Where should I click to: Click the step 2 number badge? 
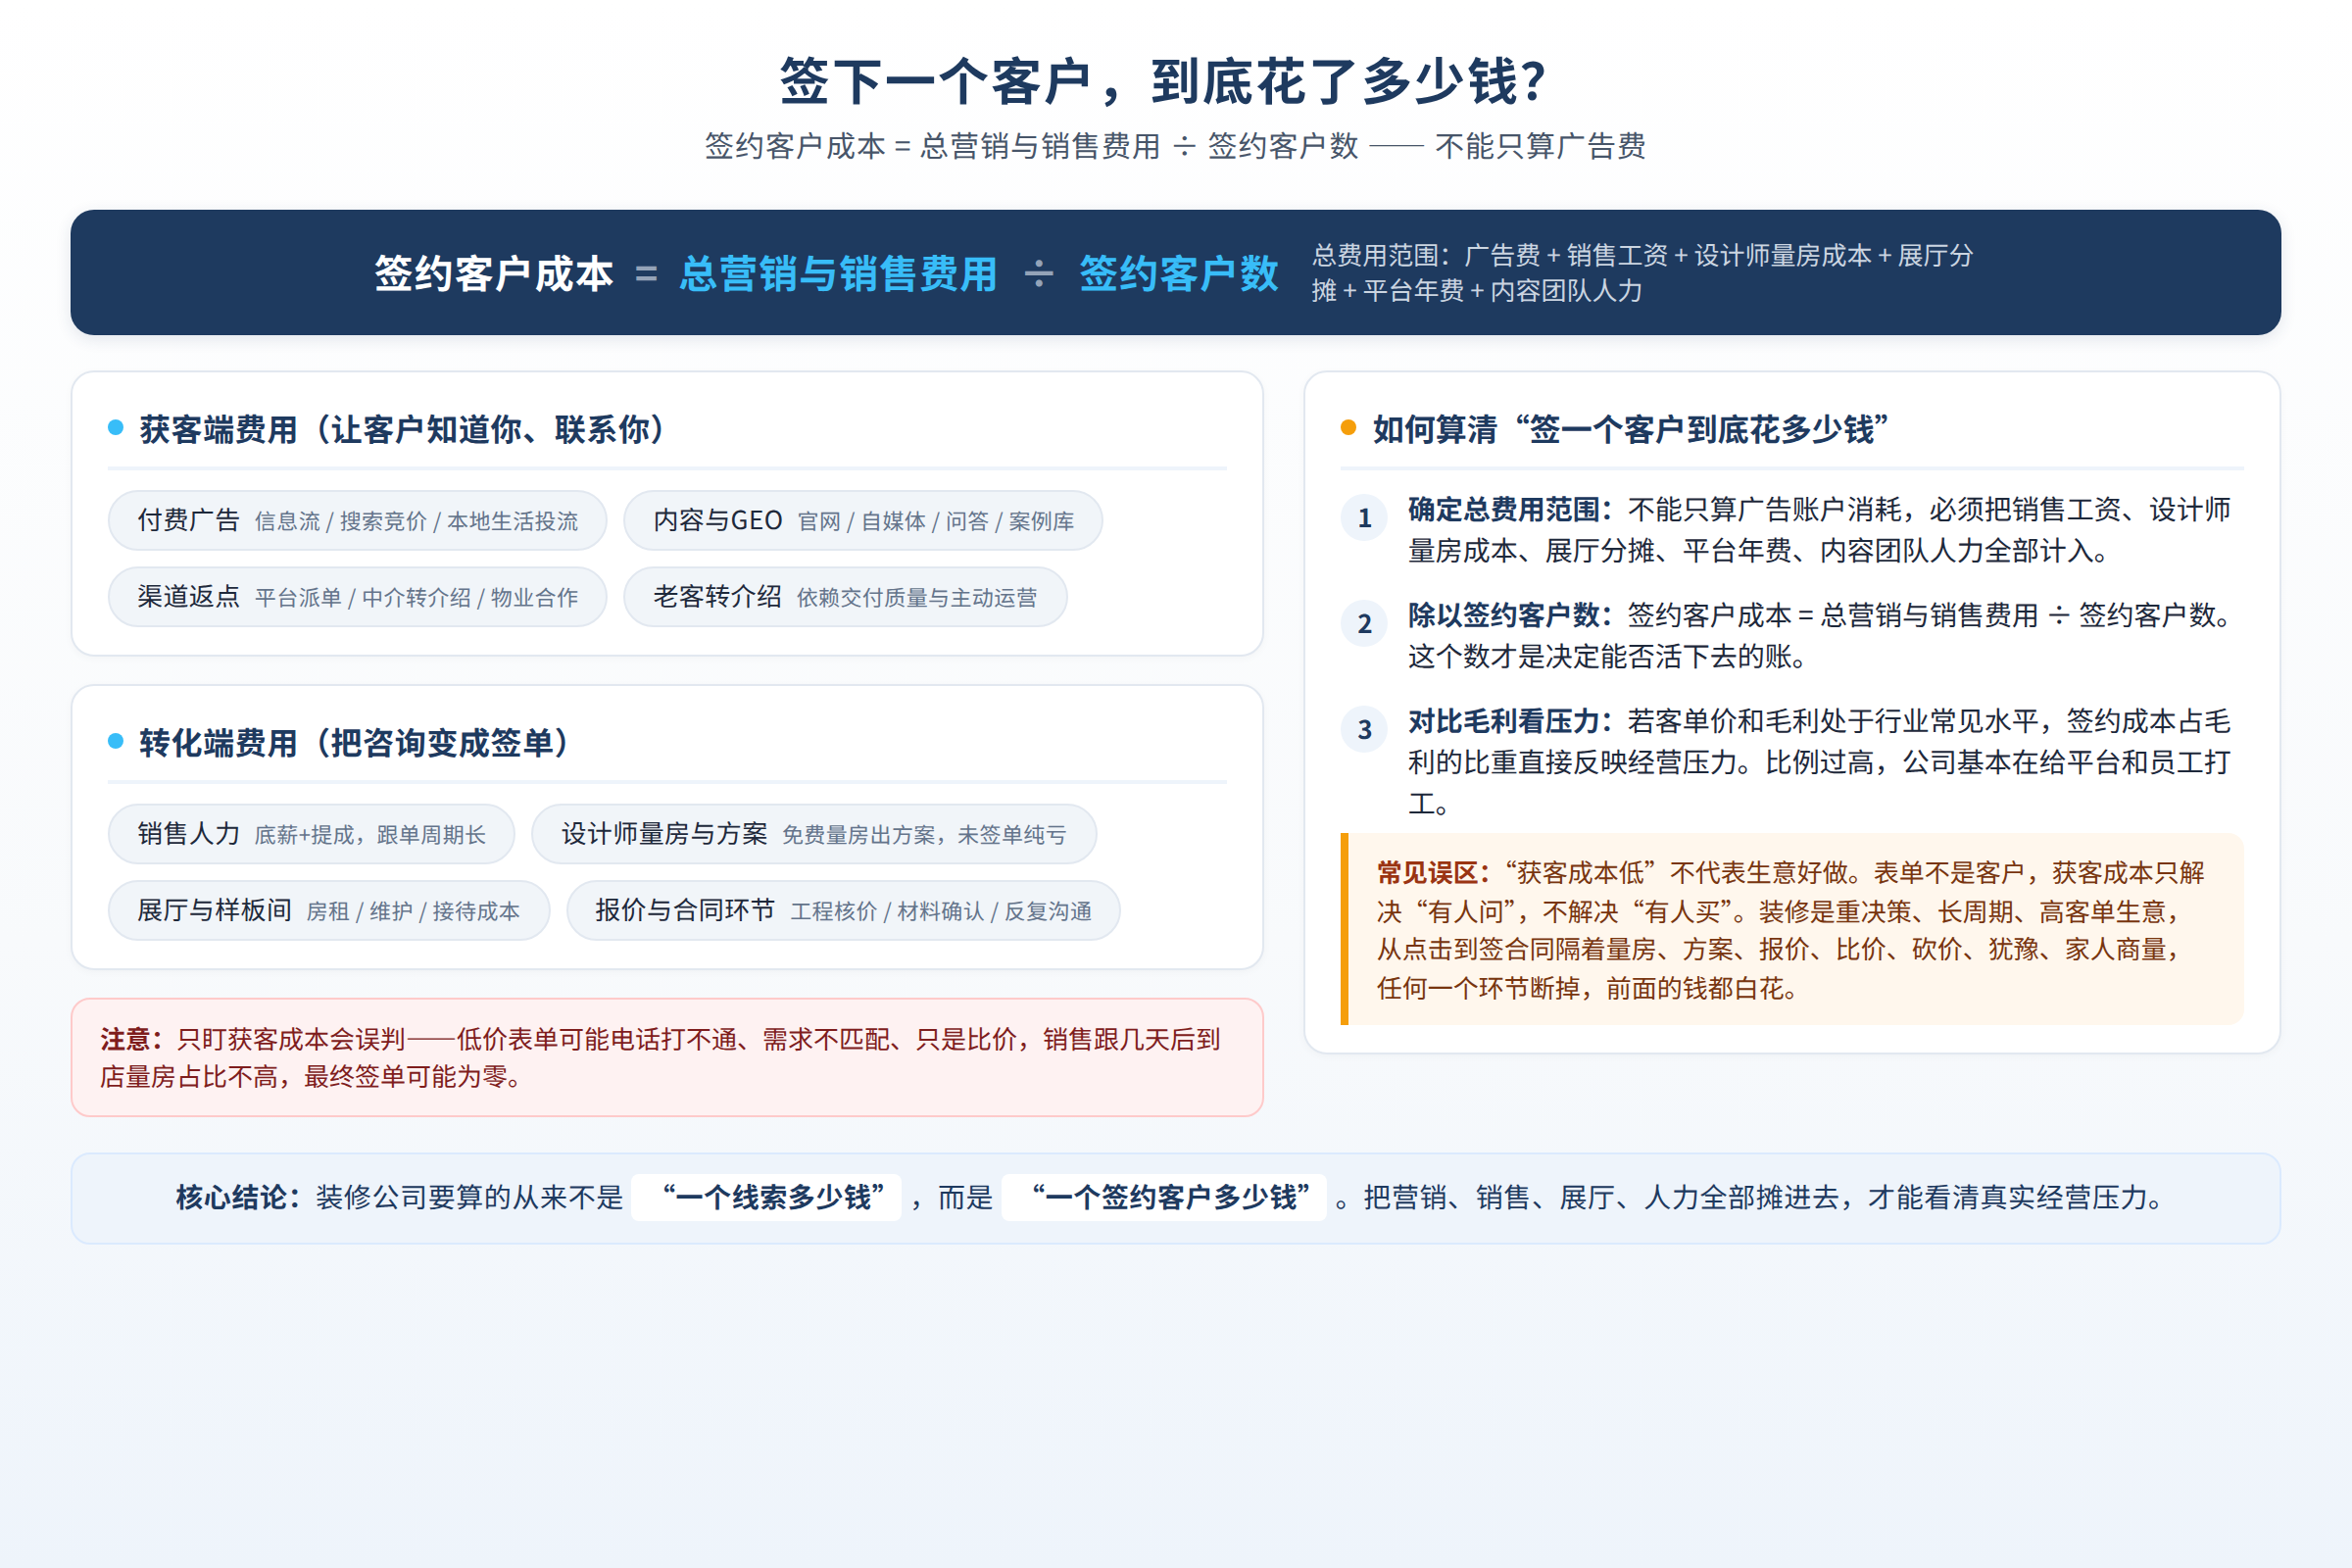[x=1364, y=624]
